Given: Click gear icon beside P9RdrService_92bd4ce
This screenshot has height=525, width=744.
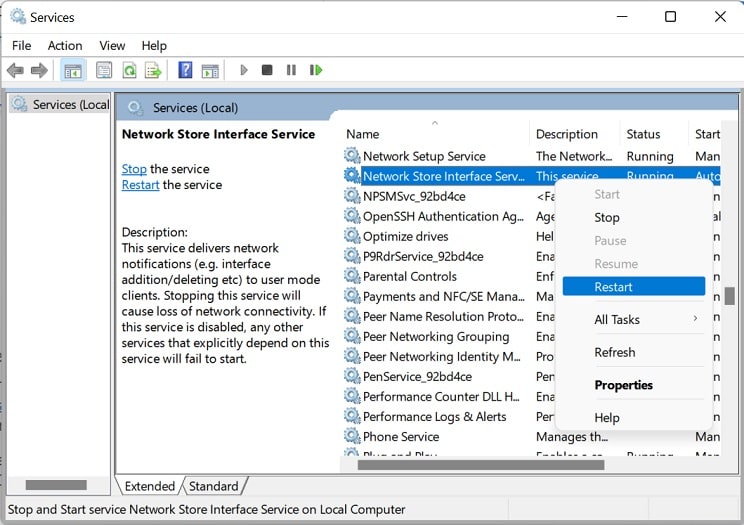Looking at the screenshot, I should [x=352, y=255].
